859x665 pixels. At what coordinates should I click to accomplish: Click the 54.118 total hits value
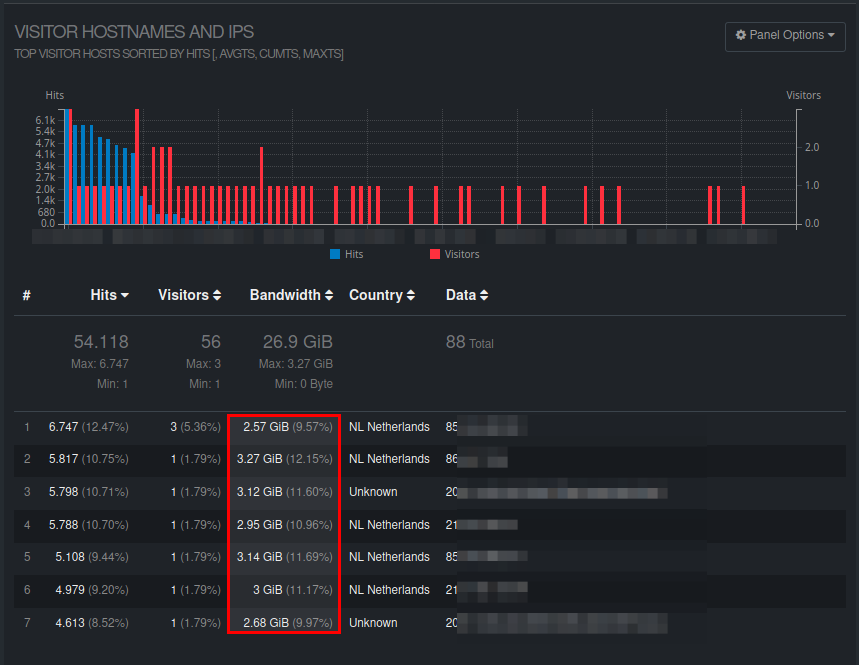(100, 342)
